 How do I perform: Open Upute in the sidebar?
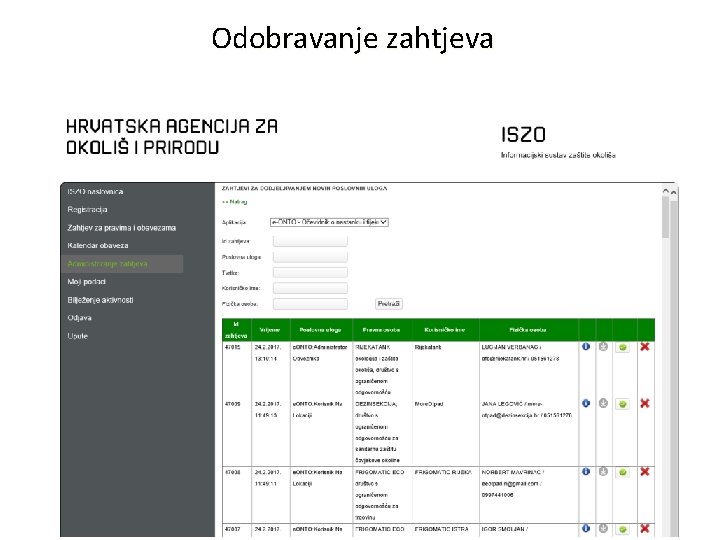point(77,336)
